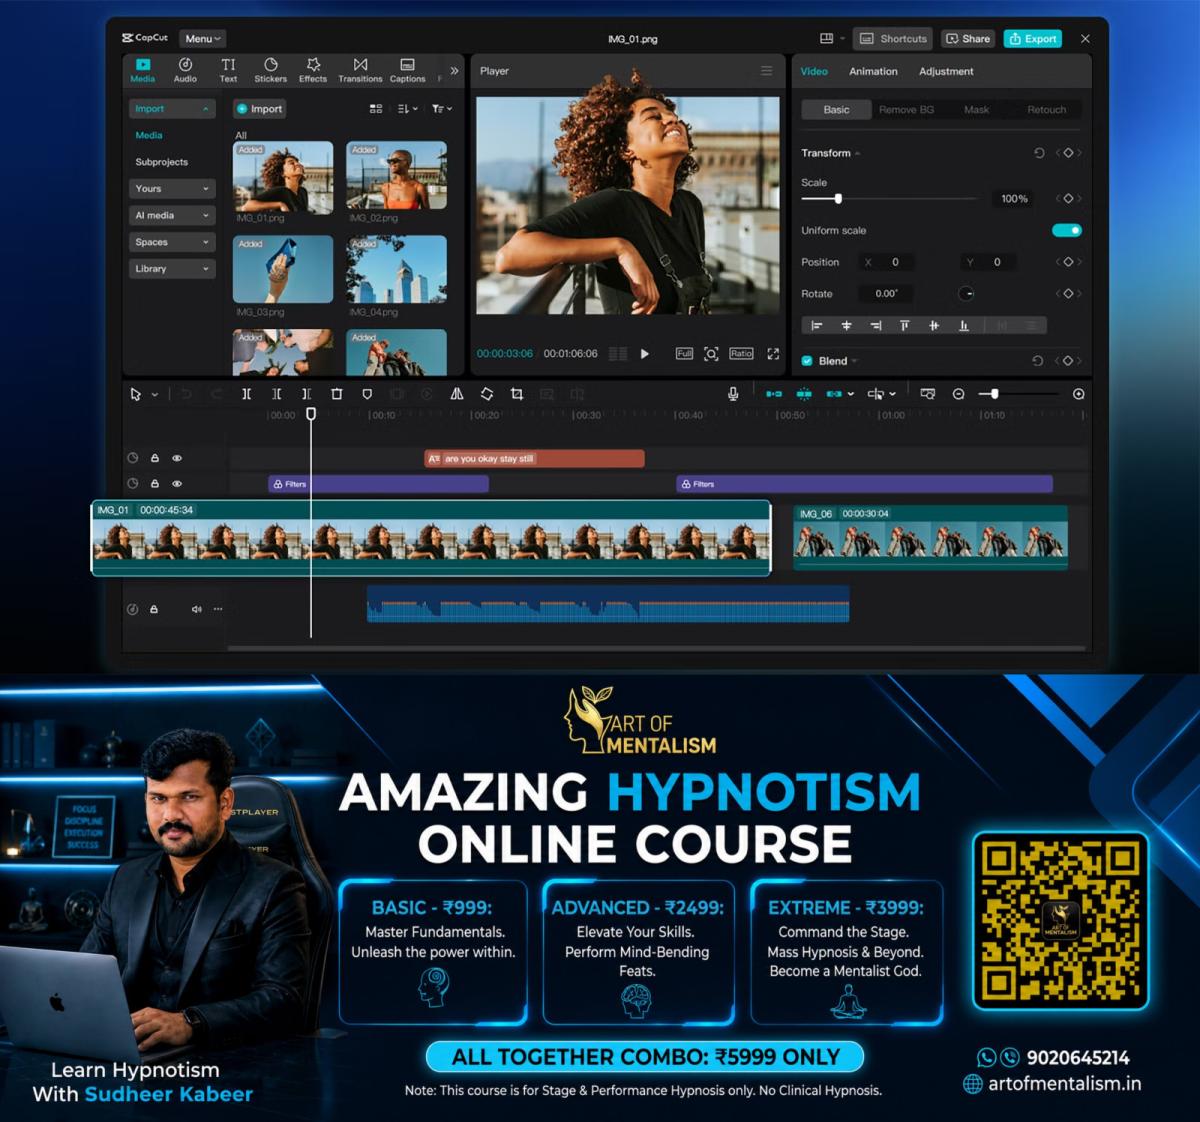The height and width of the screenshot is (1122, 1200).
Task: Uncheck the Blend checkbox
Action: (807, 361)
